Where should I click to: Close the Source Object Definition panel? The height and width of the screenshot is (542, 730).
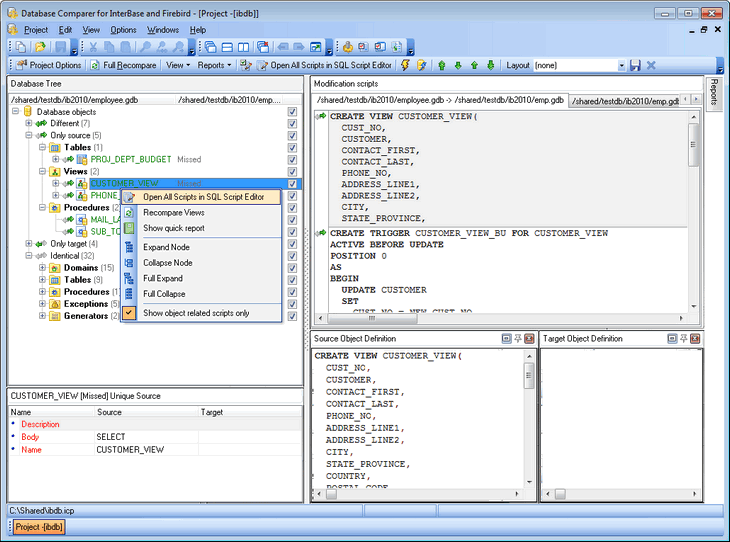click(529, 339)
